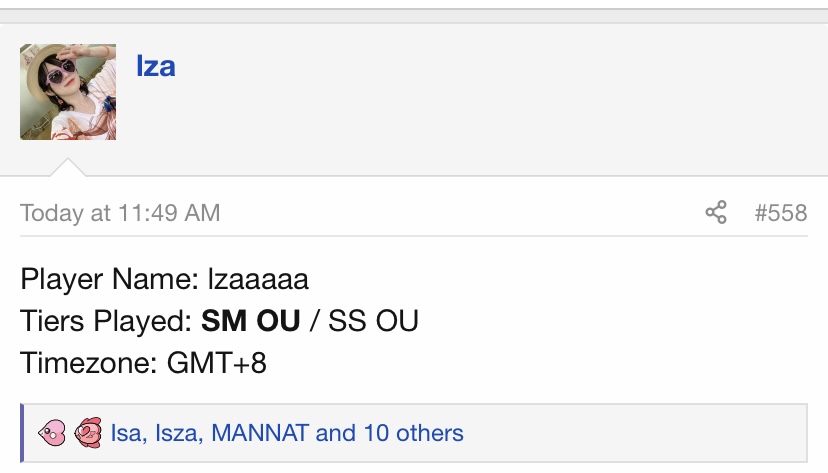Click the Today at 11:49 AM timestamp
This screenshot has width=828, height=473.
point(120,213)
